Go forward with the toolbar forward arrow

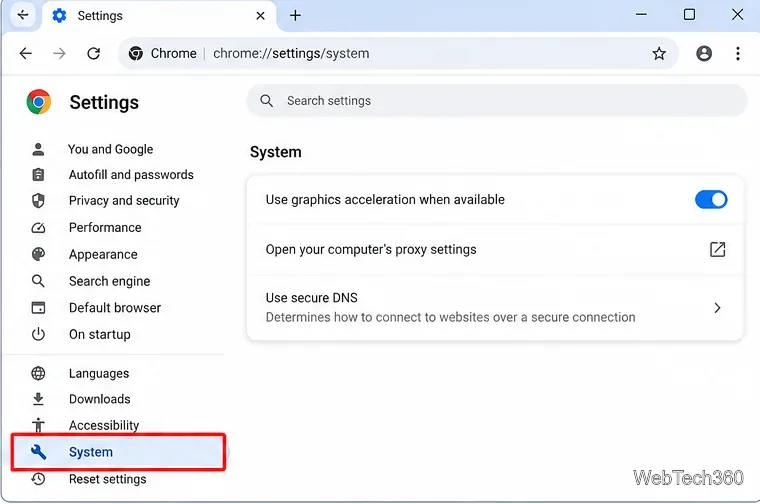pos(59,53)
